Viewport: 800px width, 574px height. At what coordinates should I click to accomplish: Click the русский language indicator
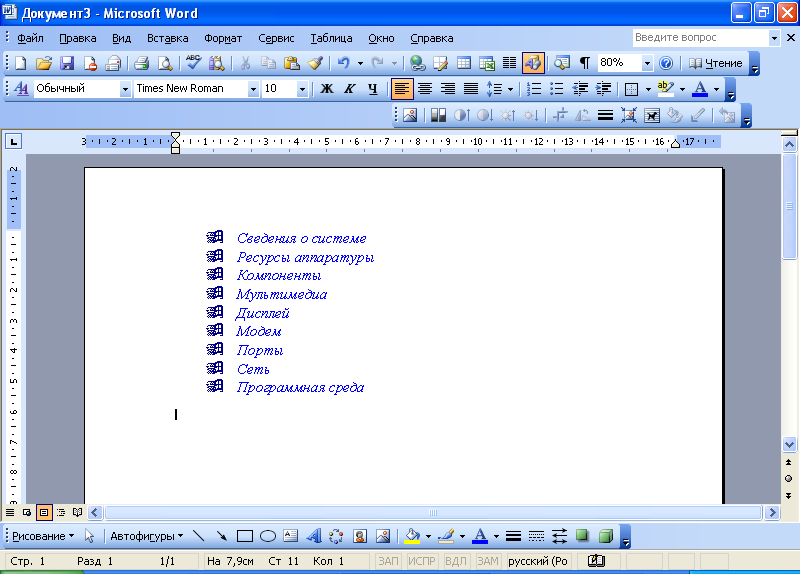tap(538, 561)
